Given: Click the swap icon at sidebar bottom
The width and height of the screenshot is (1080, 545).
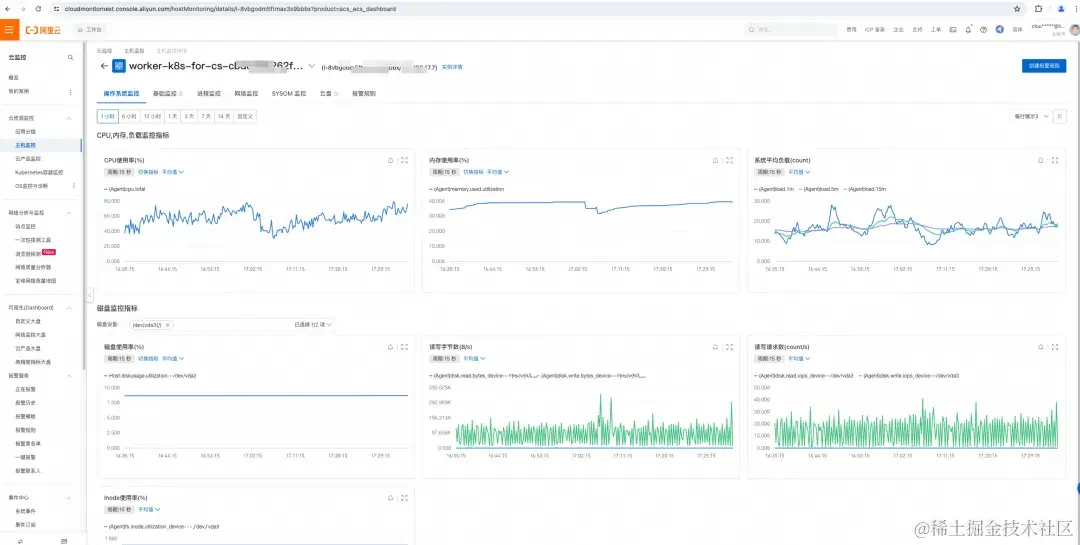Looking at the screenshot, I should (x=21, y=541).
